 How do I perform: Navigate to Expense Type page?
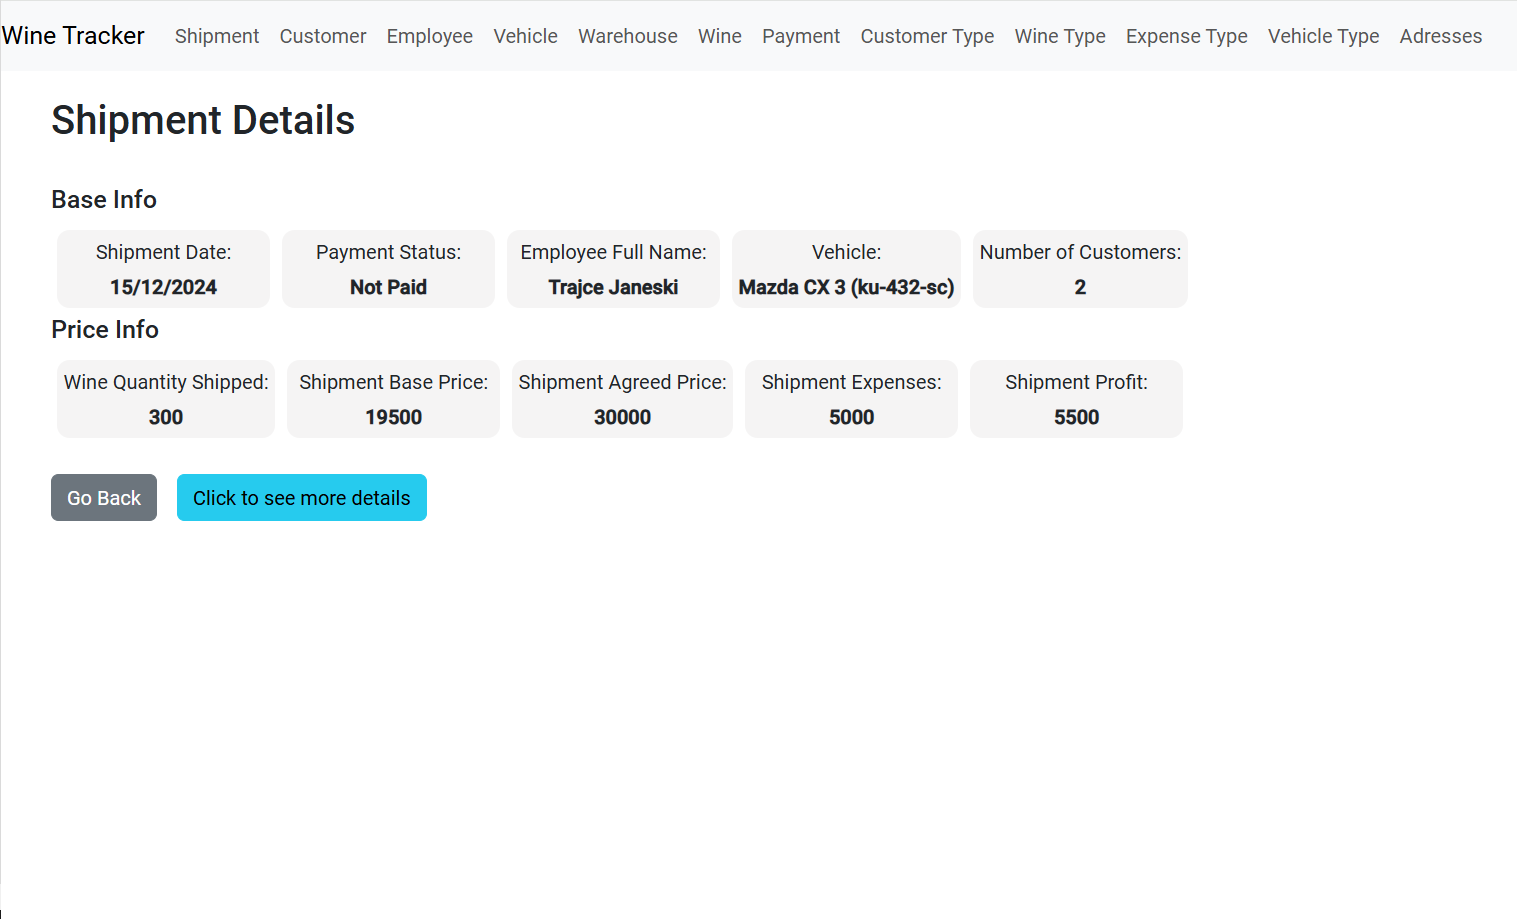pos(1187,36)
